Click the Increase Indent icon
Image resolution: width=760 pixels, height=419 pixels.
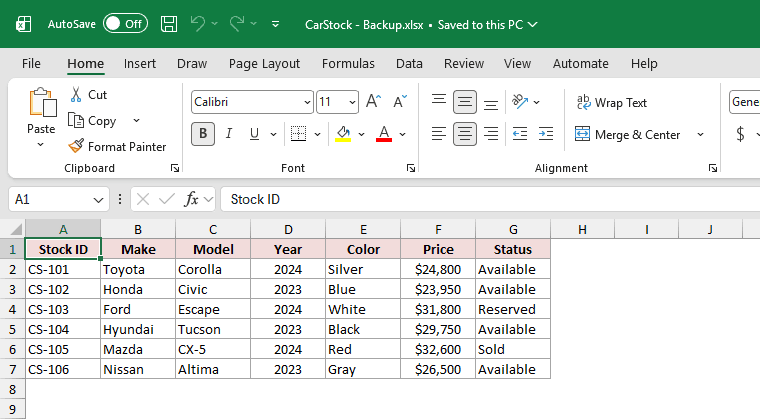coord(546,134)
